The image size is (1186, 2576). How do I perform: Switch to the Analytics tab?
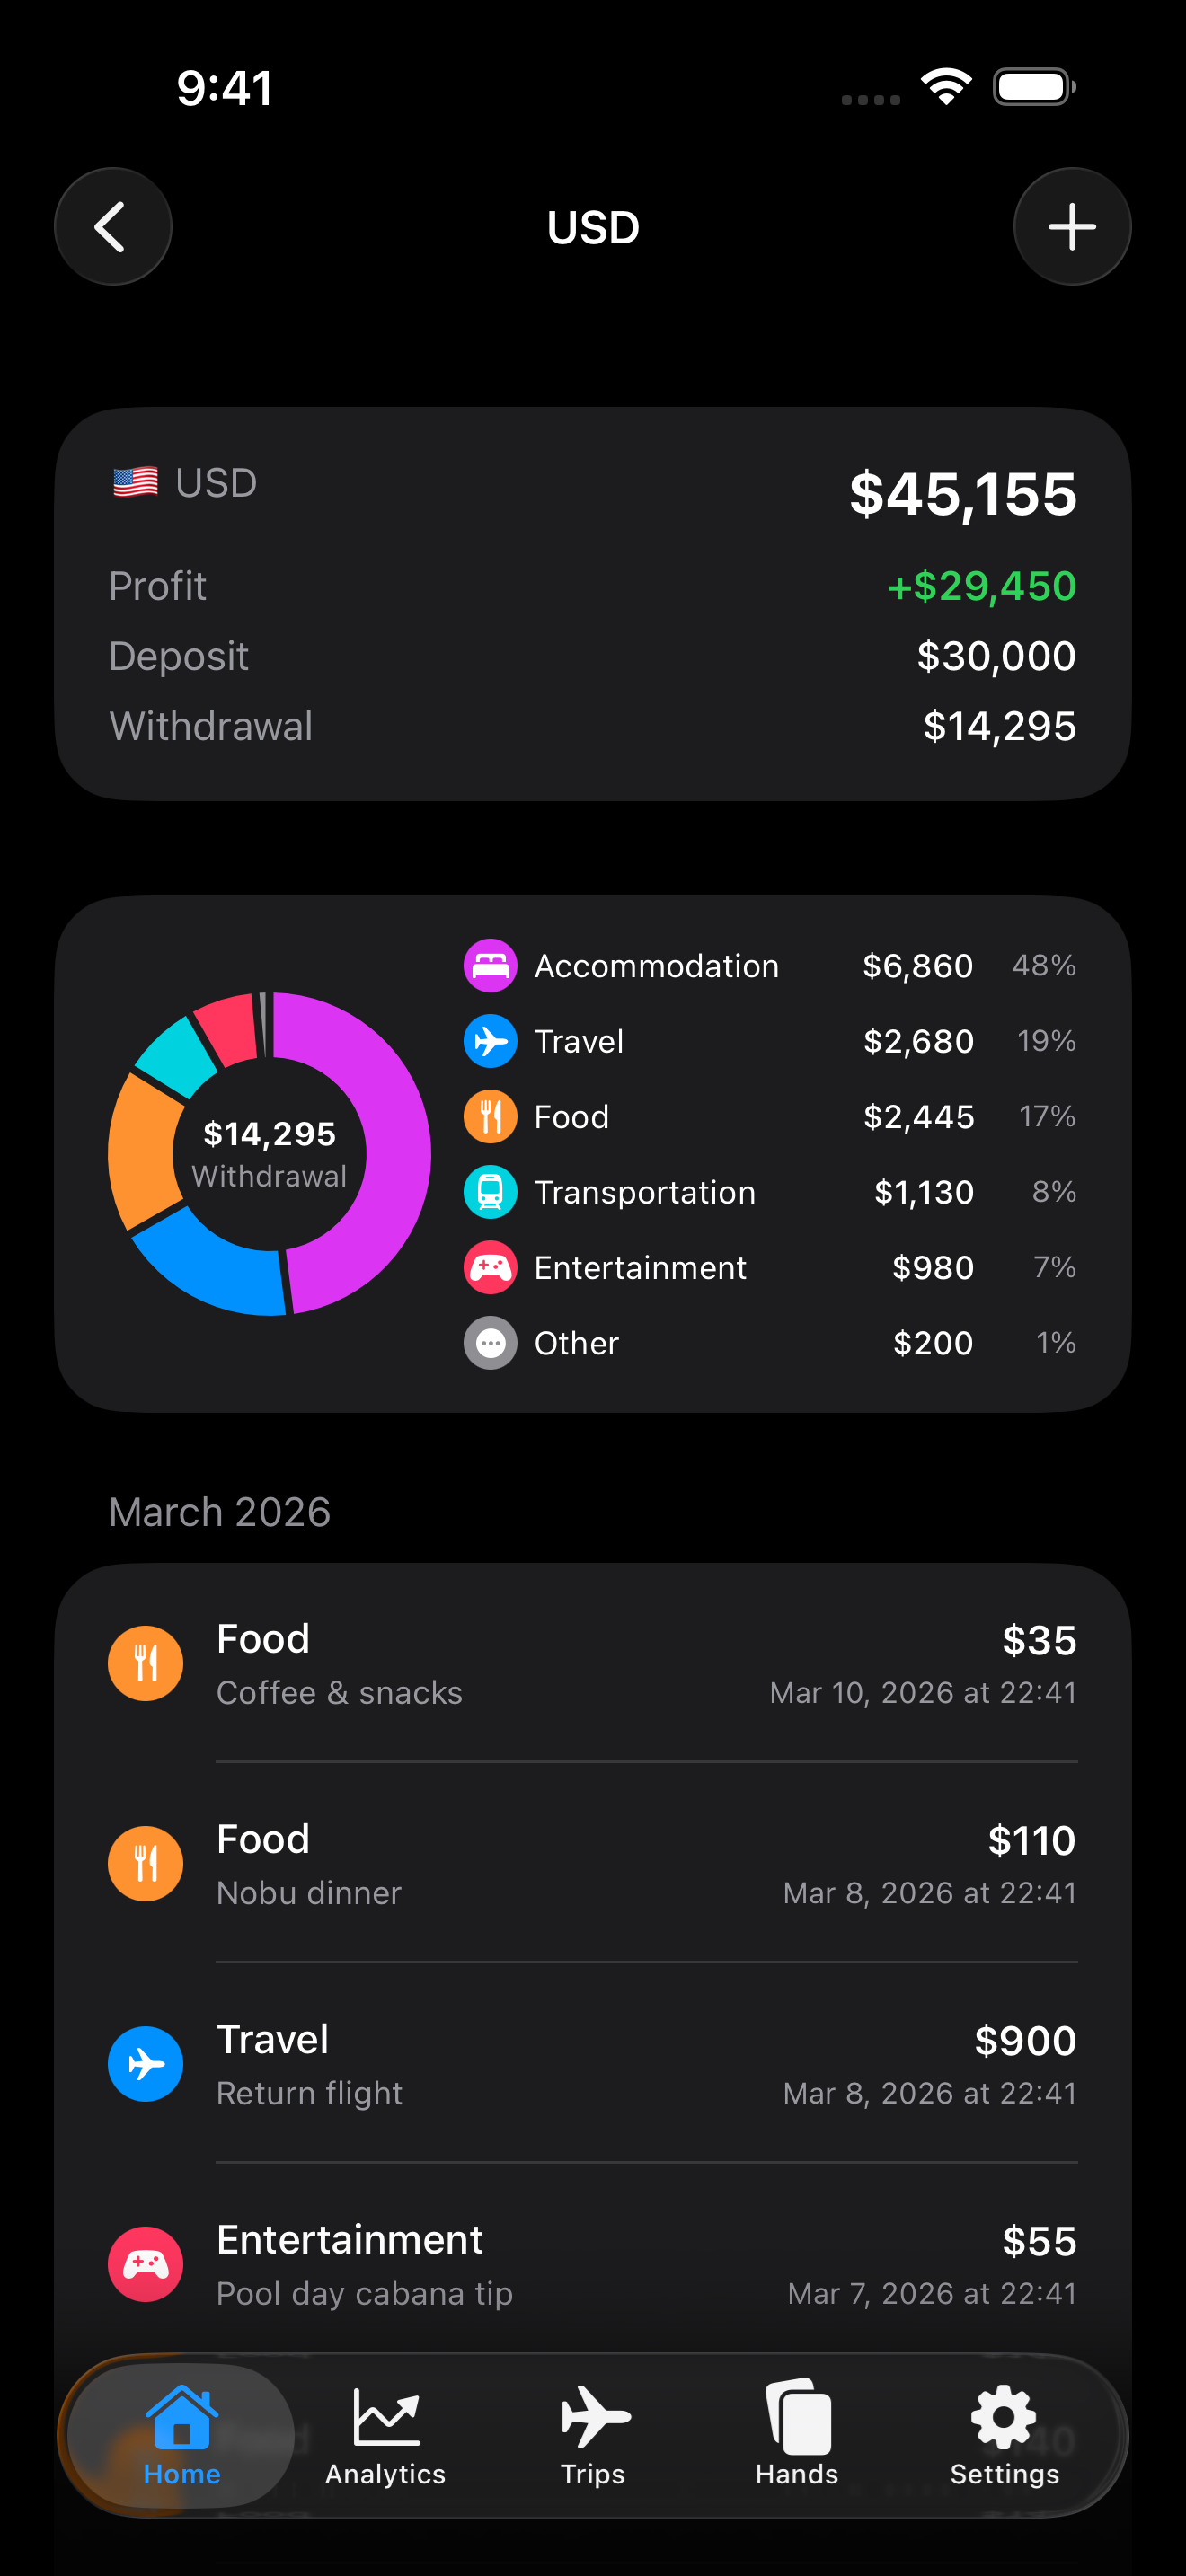(x=385, y=2436)
